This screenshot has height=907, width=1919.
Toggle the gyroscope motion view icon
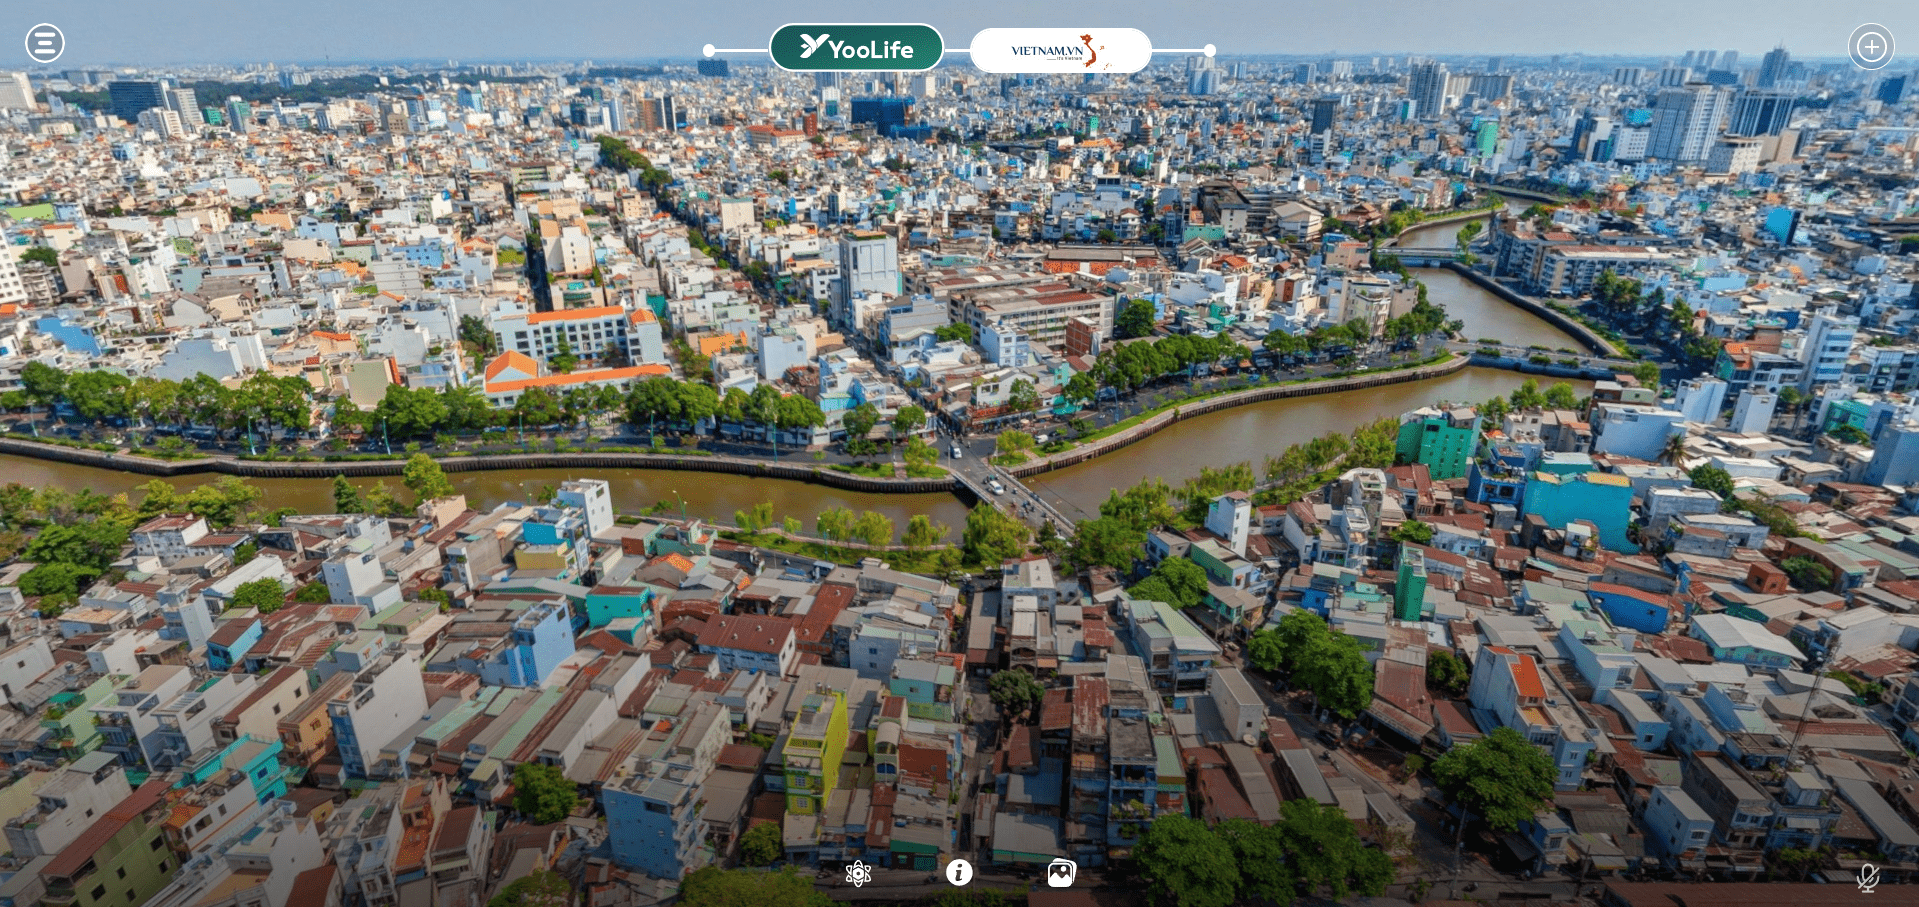(x=858, y=873)
